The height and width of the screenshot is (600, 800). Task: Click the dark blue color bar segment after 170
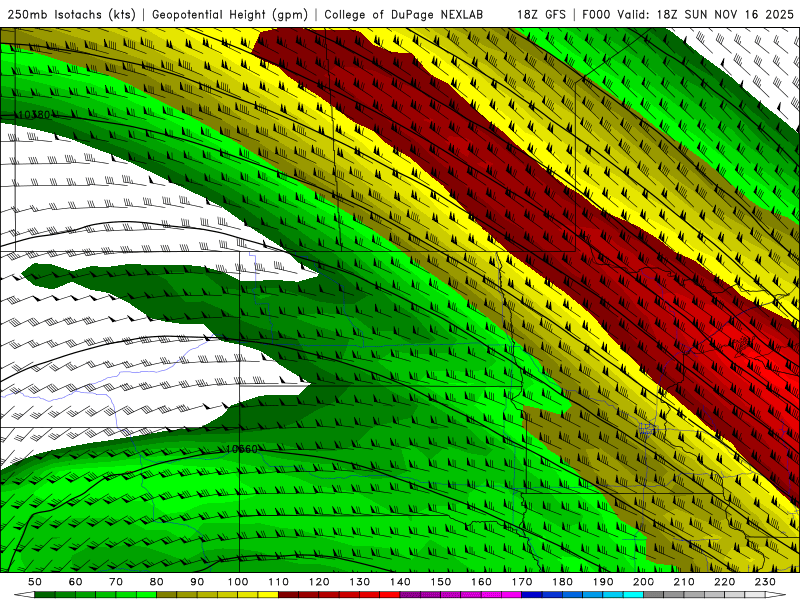(x=532, y=595)
